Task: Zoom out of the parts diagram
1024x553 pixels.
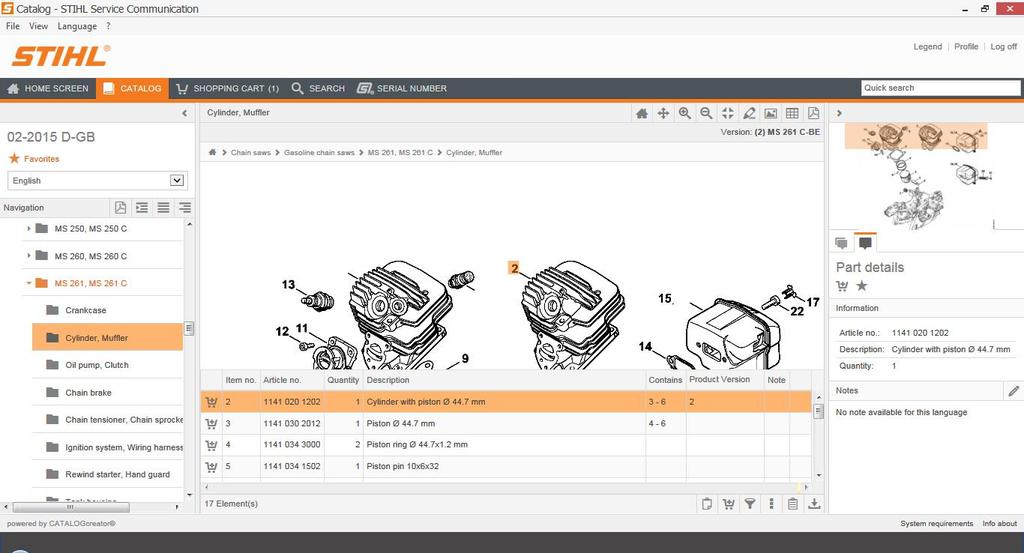Action: click(x=706, y=114)
